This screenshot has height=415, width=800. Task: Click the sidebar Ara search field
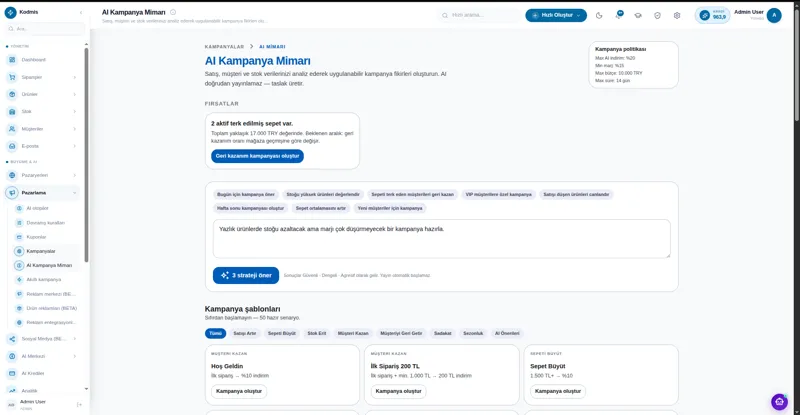click(45, 29)
